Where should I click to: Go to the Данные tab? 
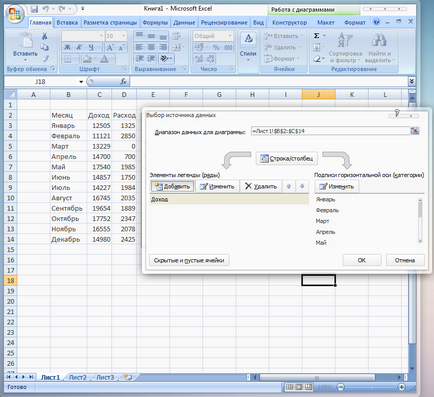pos(184,23)
